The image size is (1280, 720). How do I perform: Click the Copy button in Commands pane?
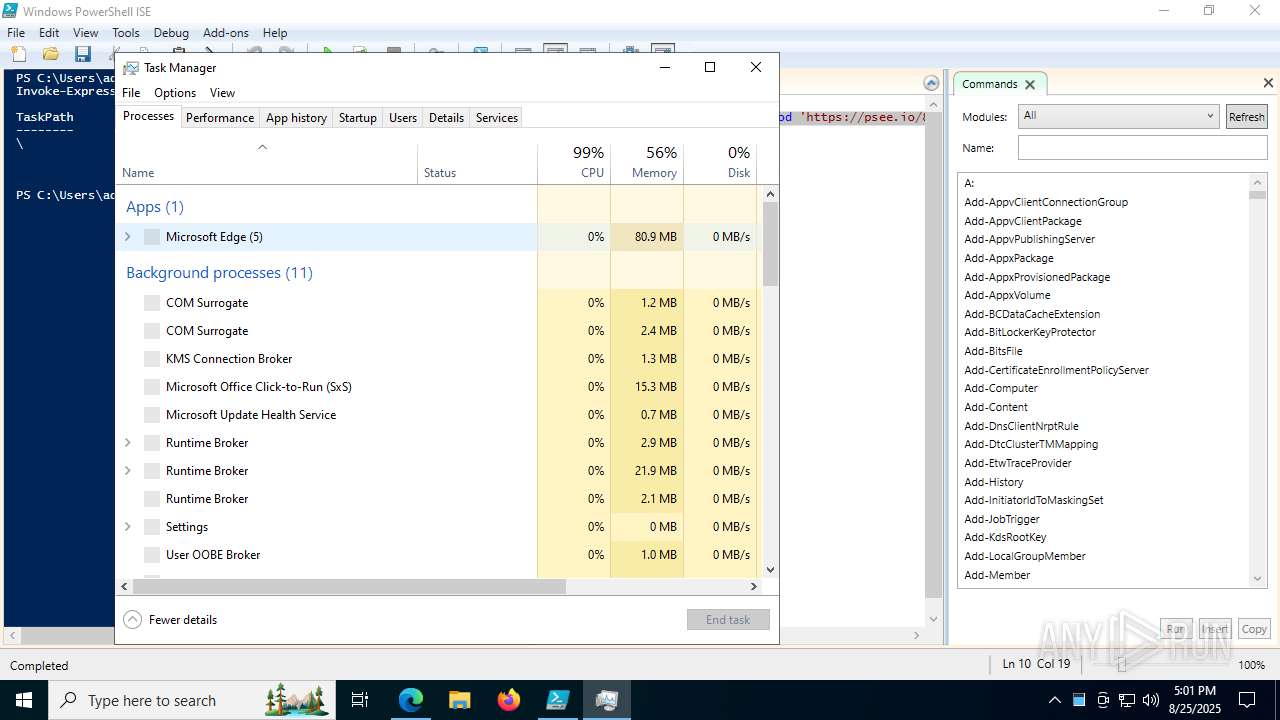coord(1254,629)
